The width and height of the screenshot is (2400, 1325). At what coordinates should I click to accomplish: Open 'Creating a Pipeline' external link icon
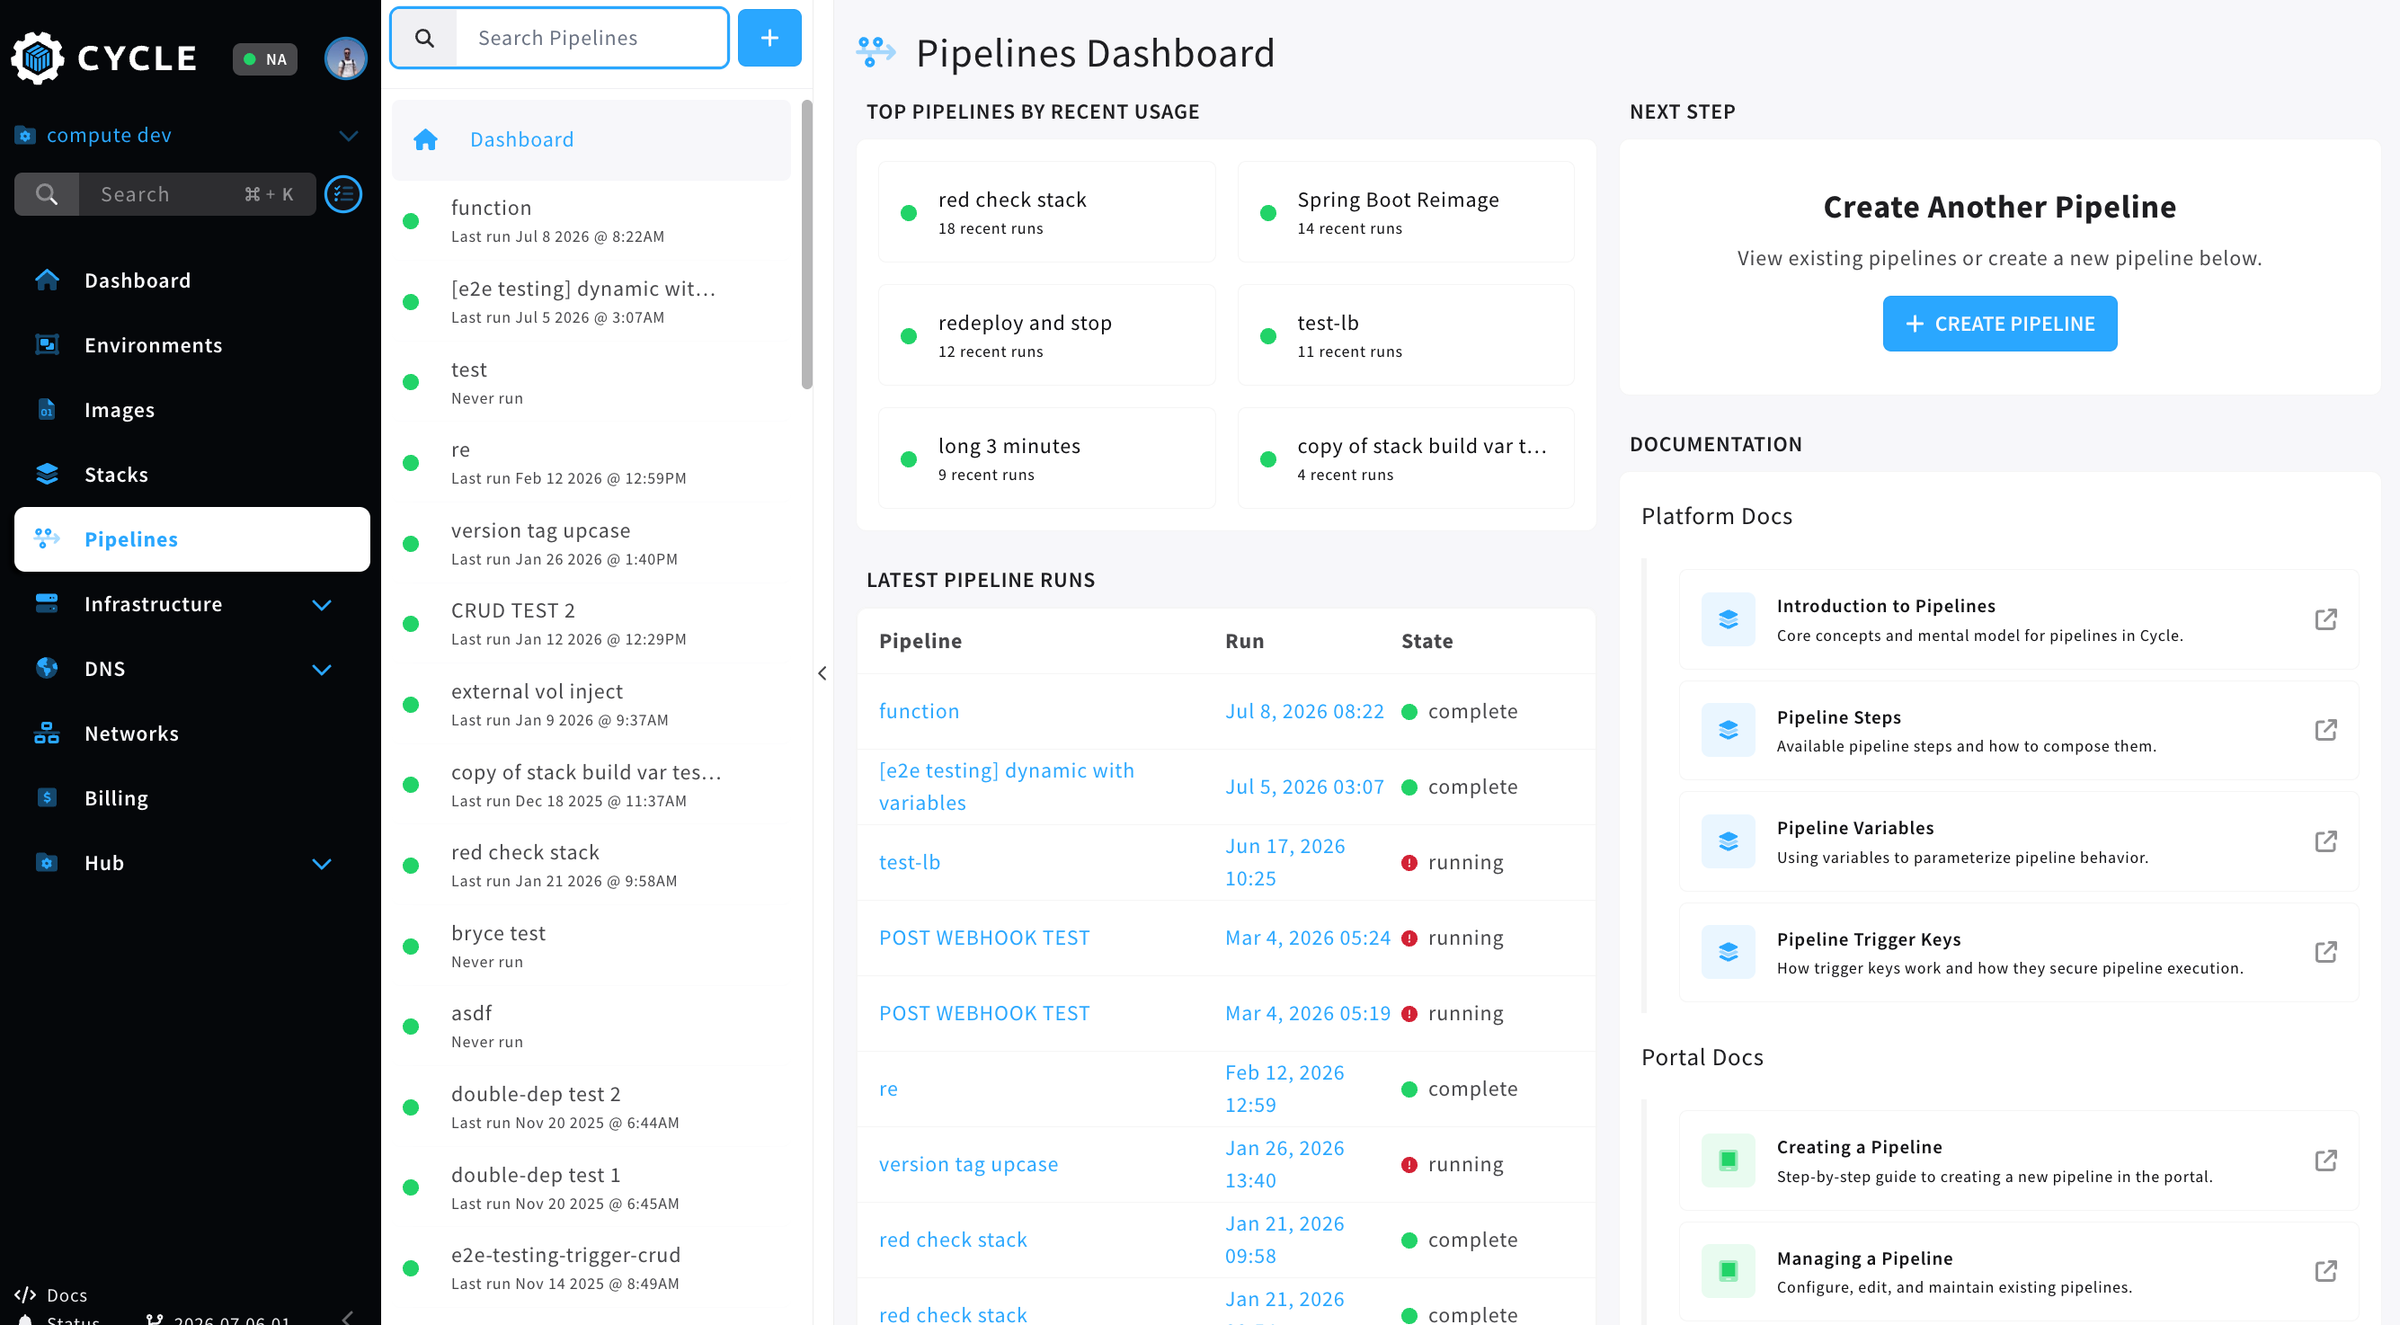point(2326,1160)
